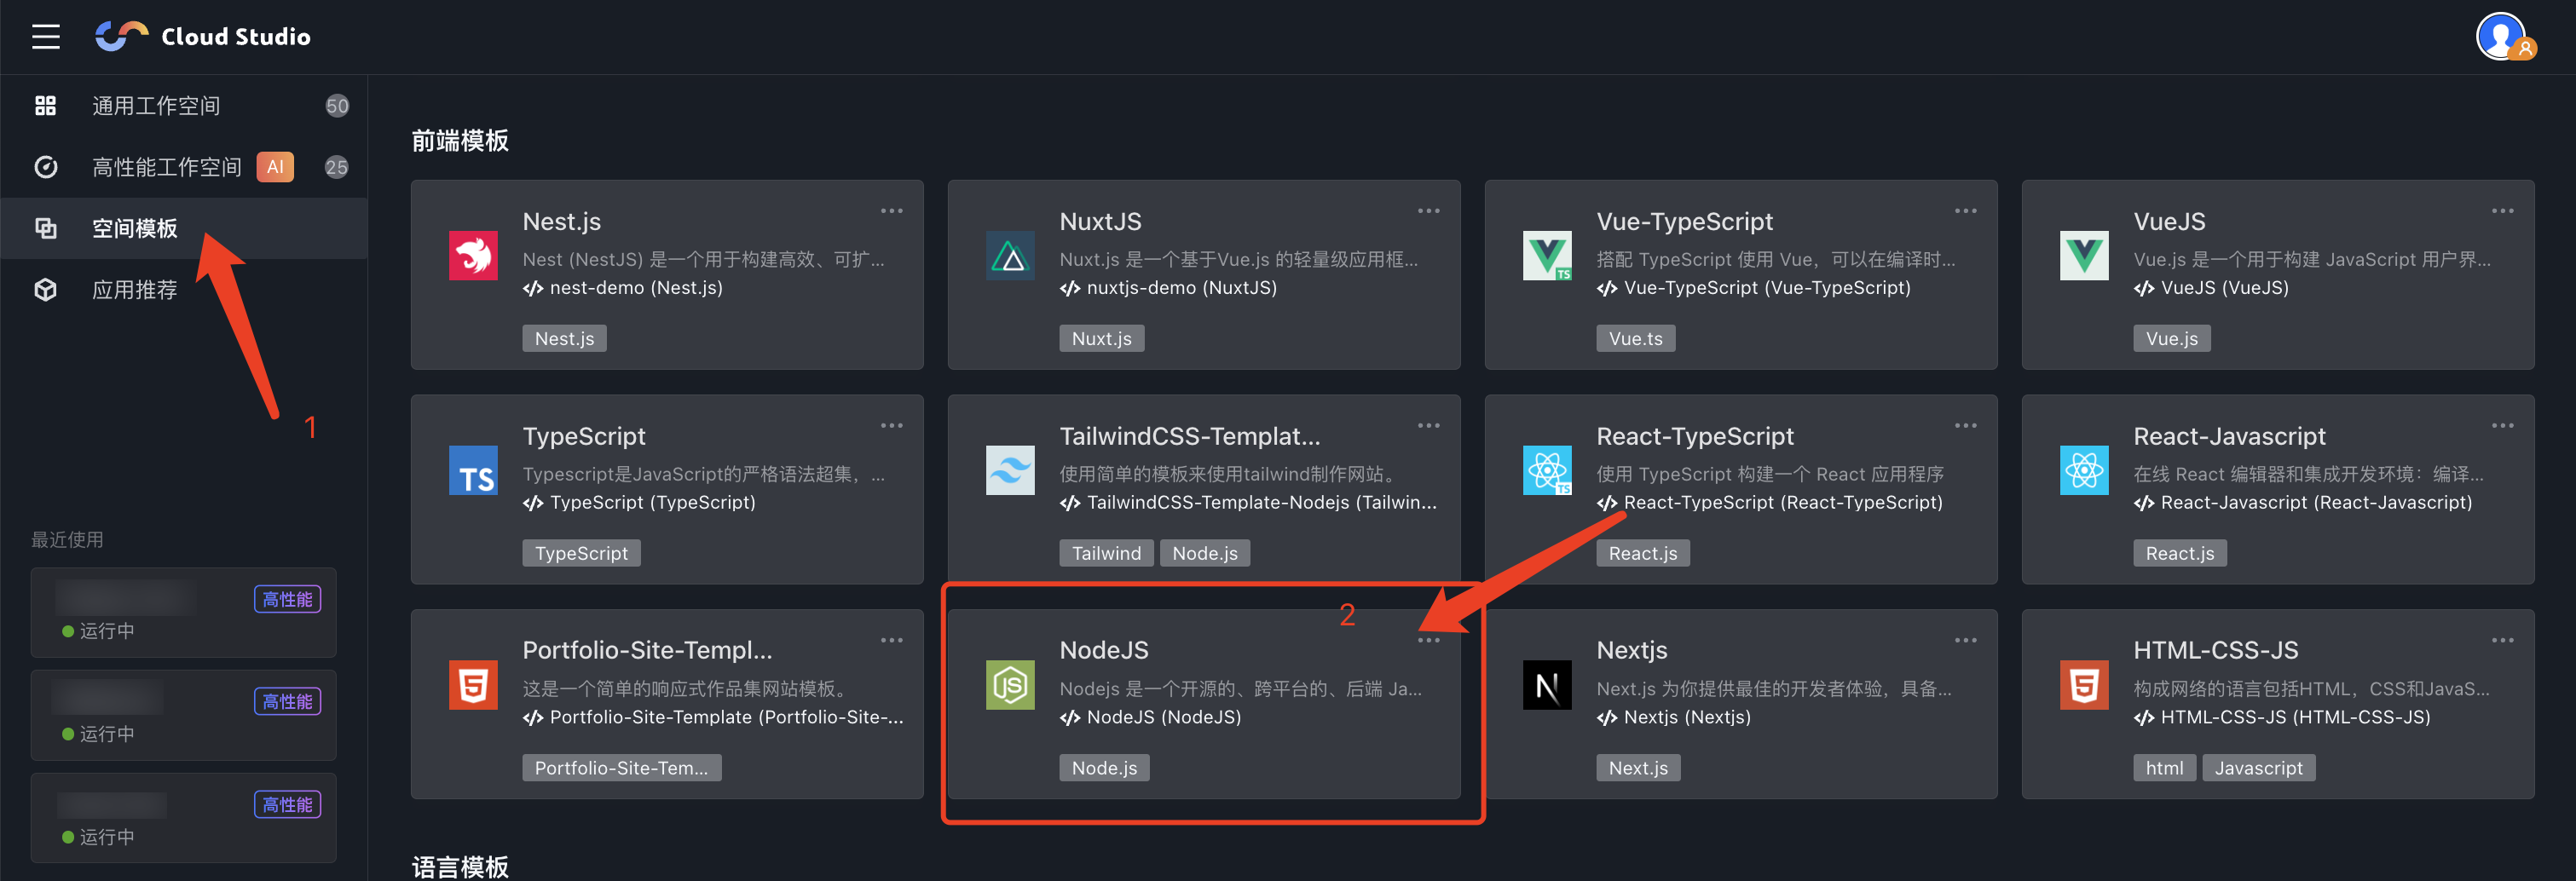Click the Vue-TypeScript template logo

click(x=1547, y=256)
